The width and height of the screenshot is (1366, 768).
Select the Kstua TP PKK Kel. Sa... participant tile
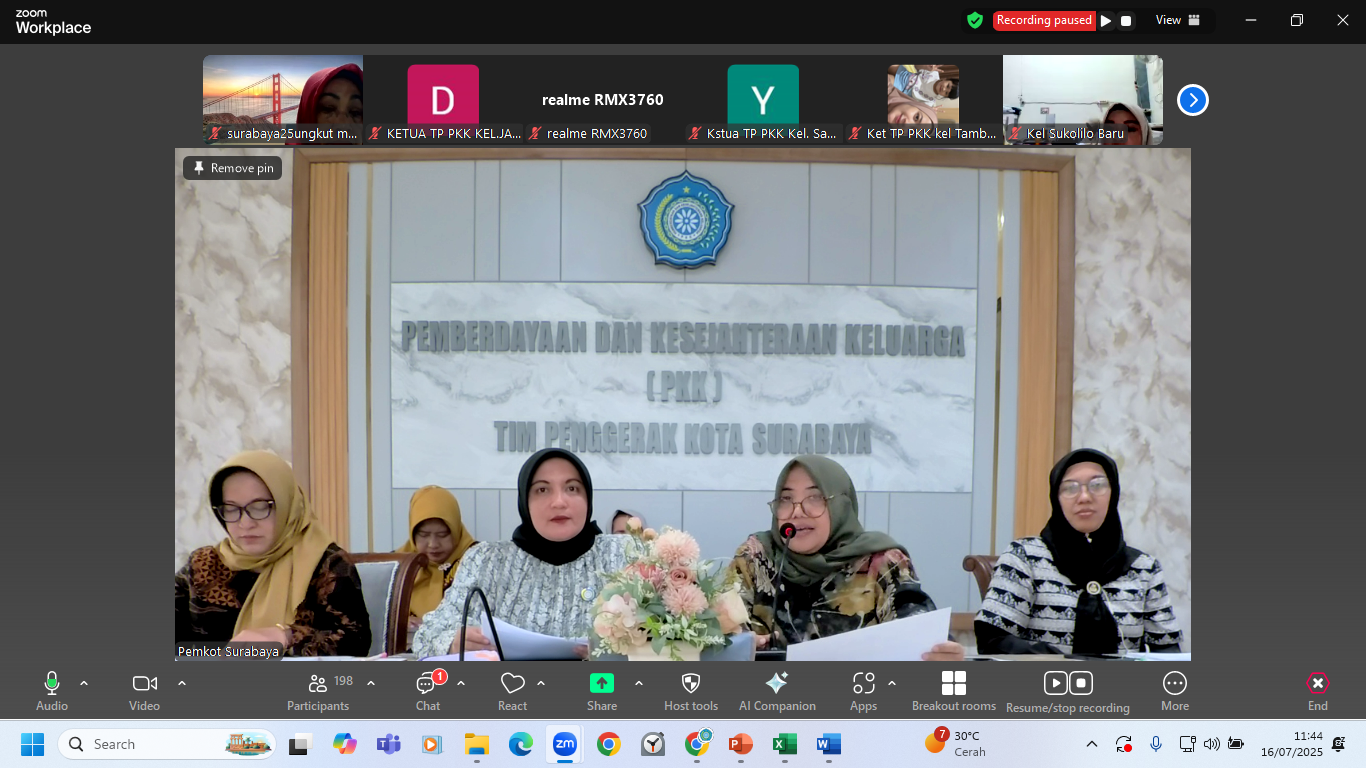(763, 100)
